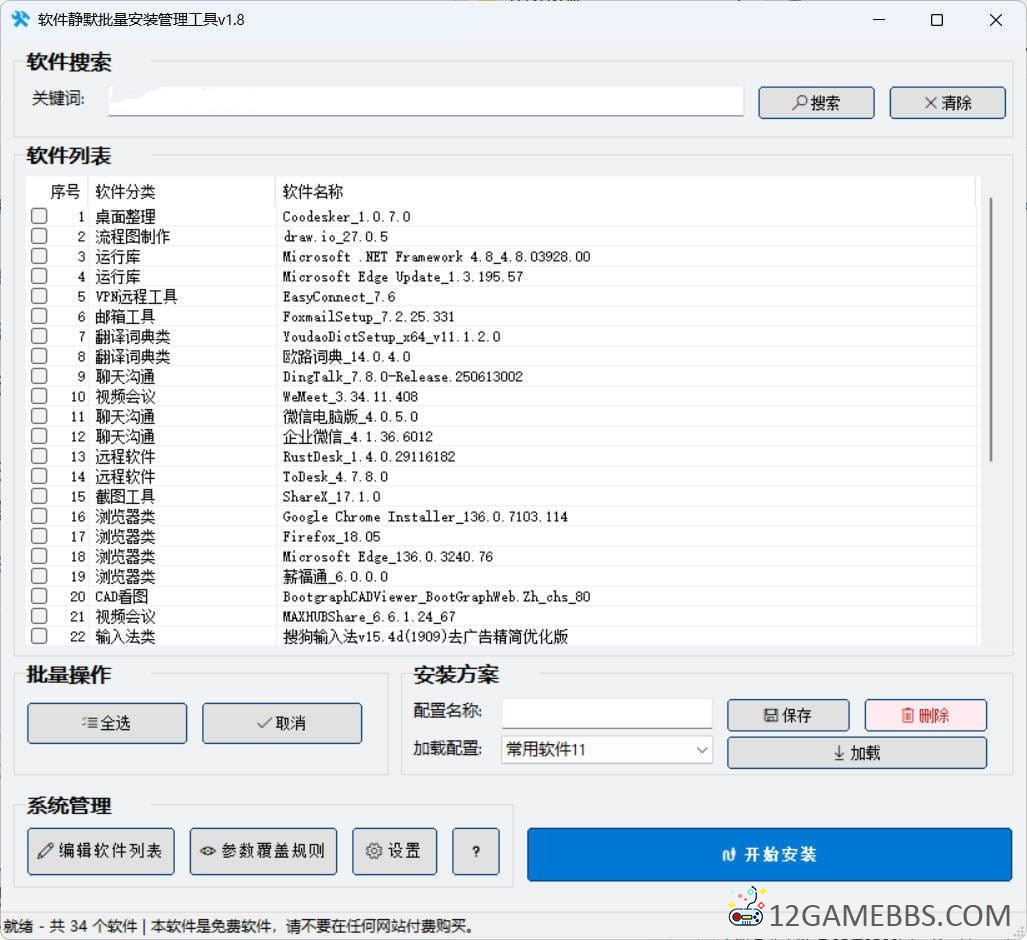The image size is (1027, 940).
Task: Delete configuration using red 删除 button
Action: pos(925,715)
